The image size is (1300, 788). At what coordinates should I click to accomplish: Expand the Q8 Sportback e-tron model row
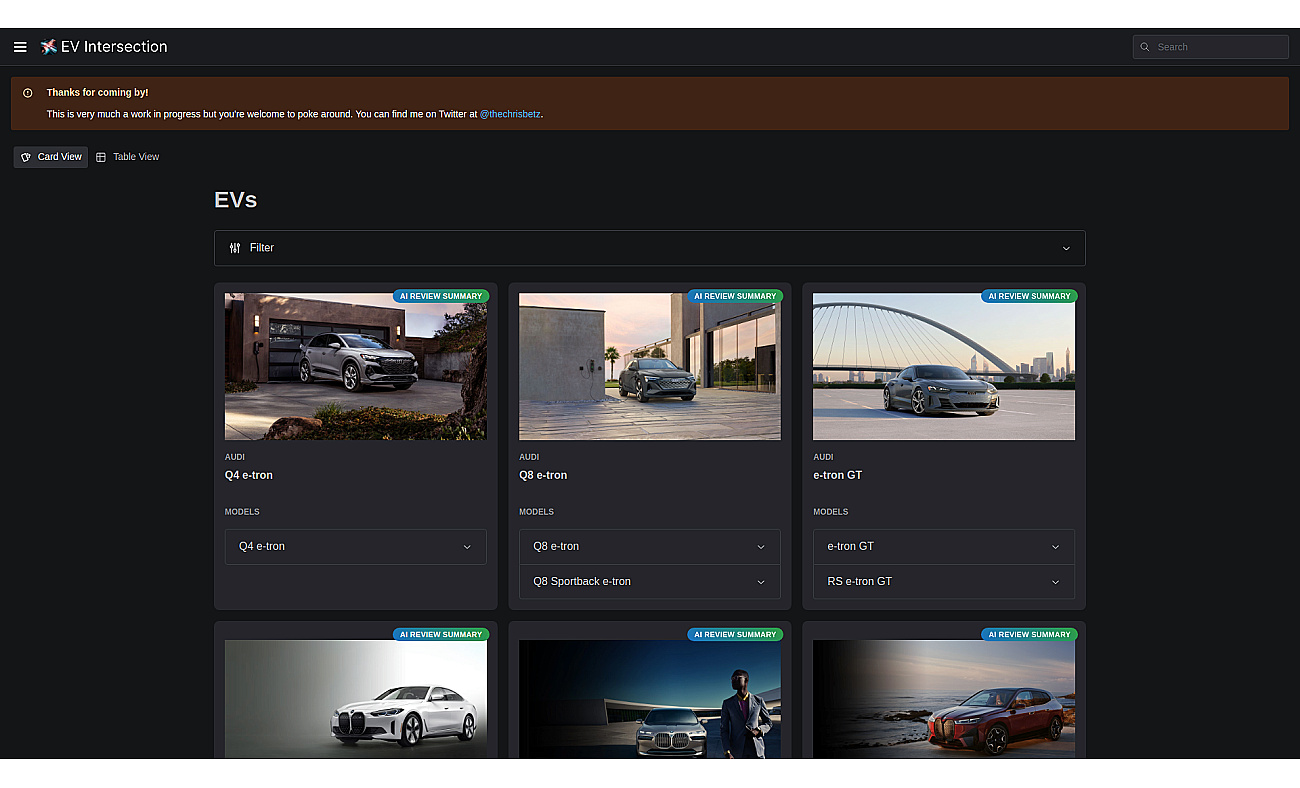650,582
